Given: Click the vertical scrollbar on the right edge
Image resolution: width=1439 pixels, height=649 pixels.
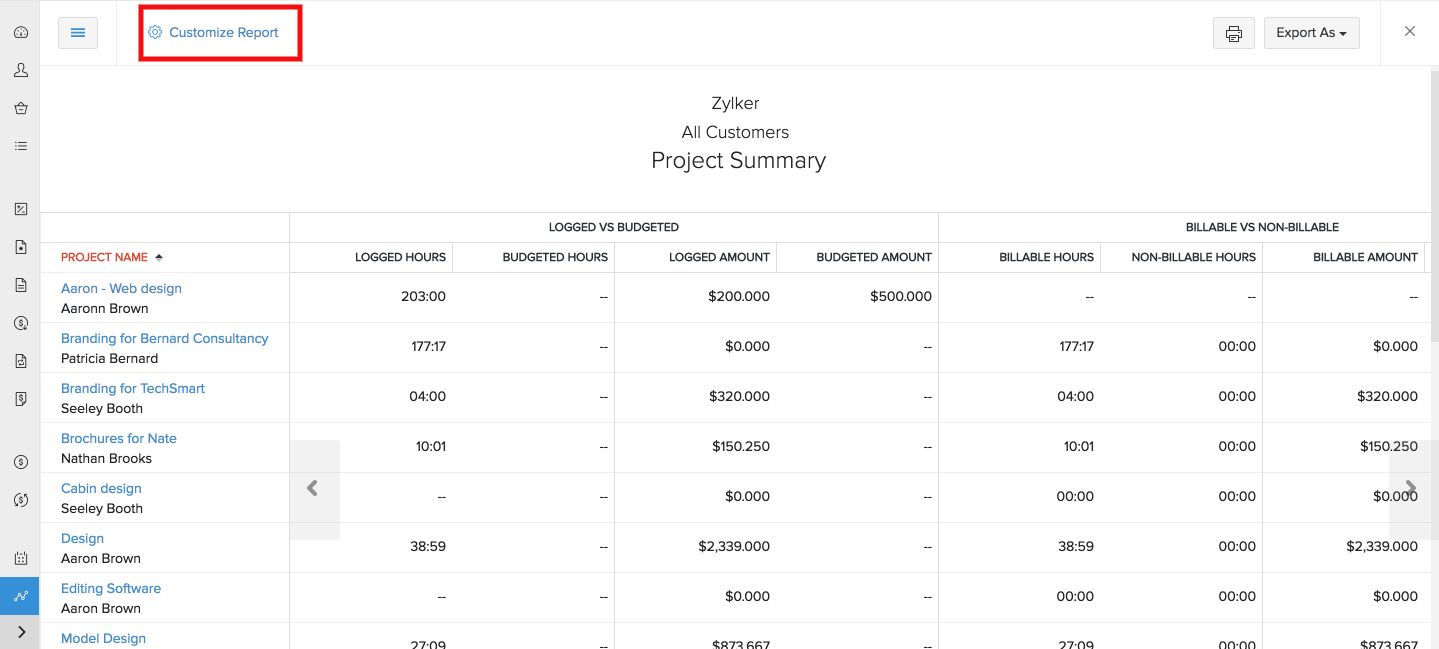Looking at the screenshot, I should (1434, 200).
